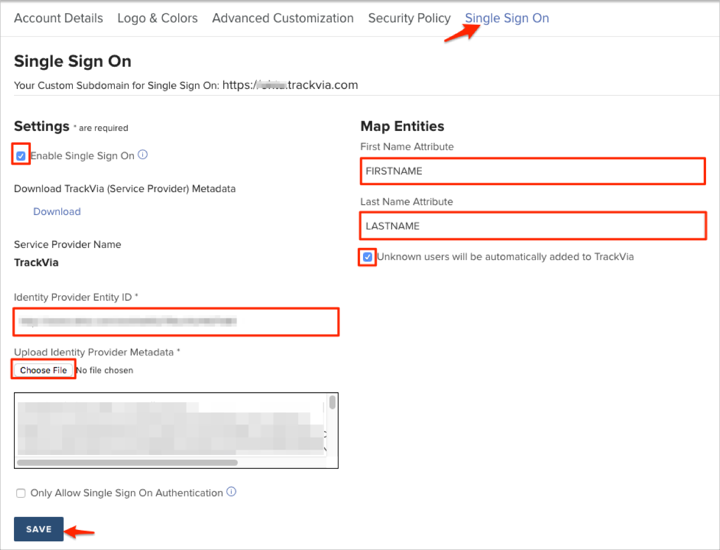Select the Security Policy tab

pos(409,18)
